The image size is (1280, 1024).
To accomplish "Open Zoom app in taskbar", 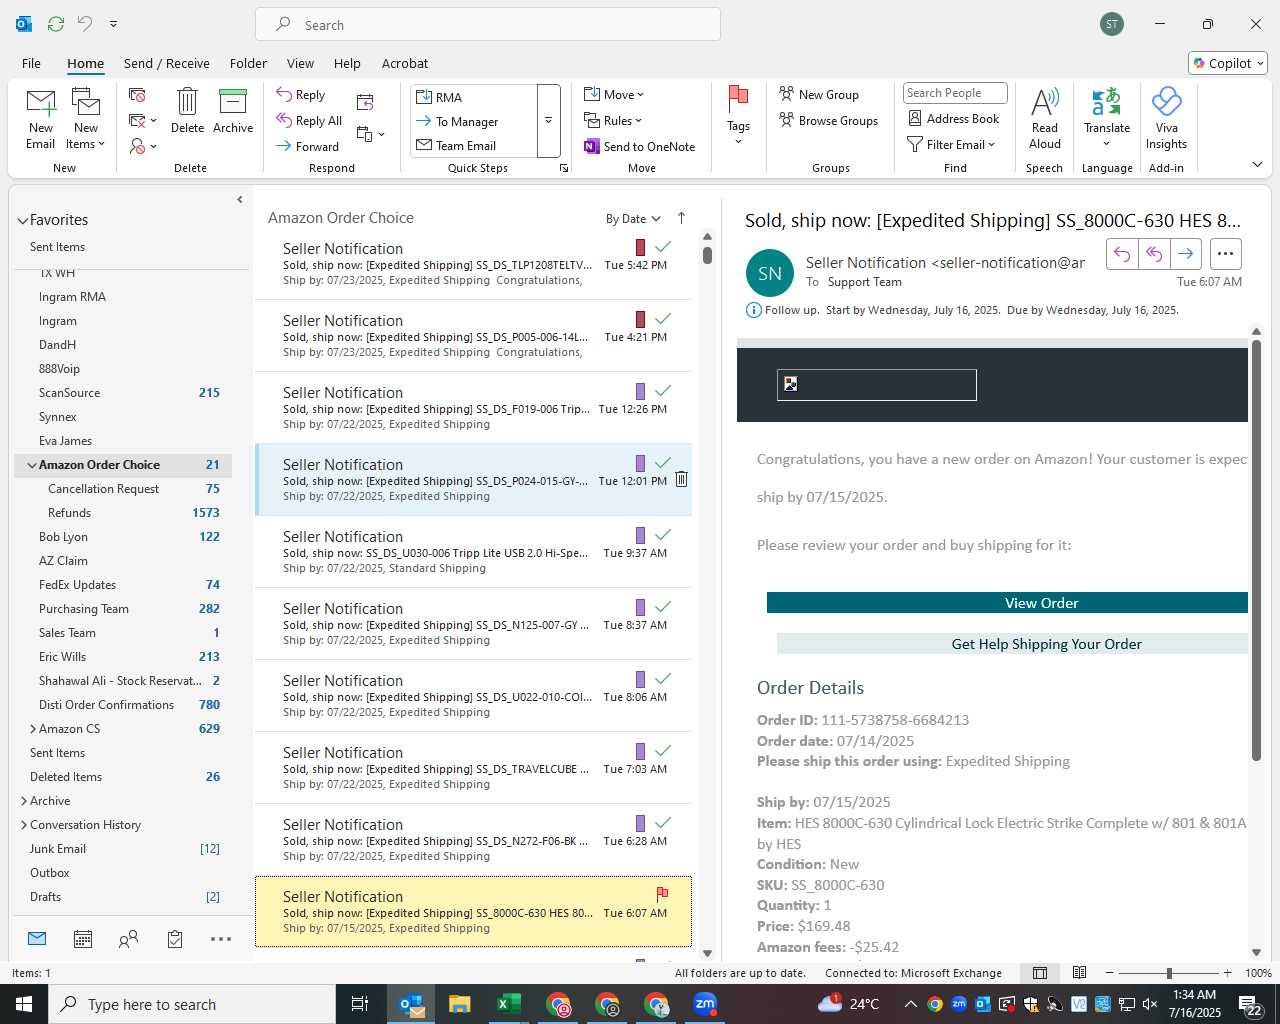I will coord(705,1004).
